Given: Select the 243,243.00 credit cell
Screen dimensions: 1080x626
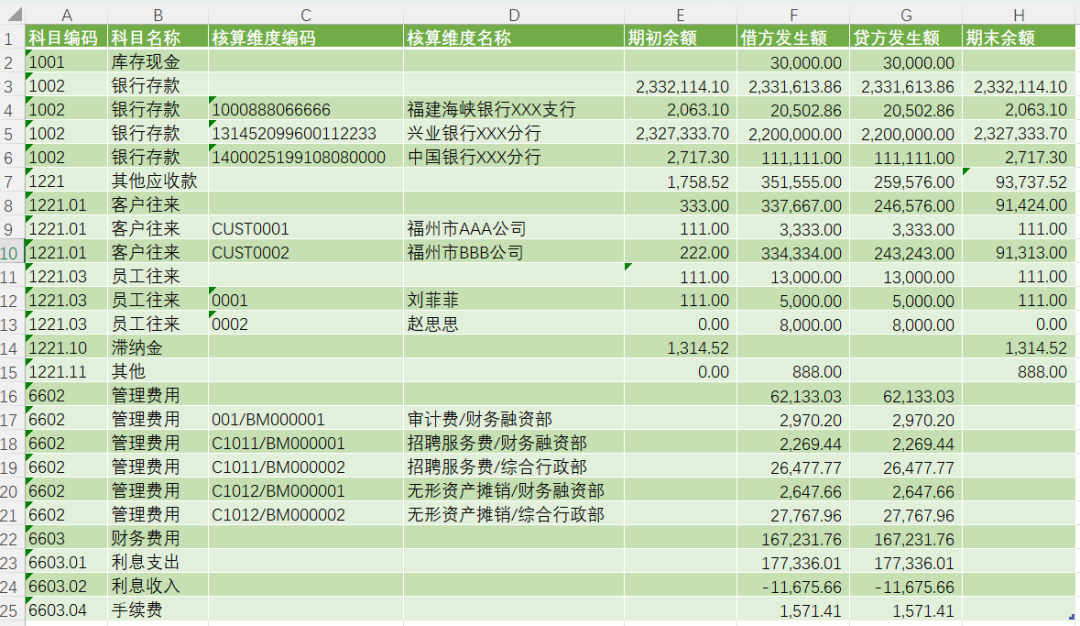Looking at the screenshot, I should [906, 253].
